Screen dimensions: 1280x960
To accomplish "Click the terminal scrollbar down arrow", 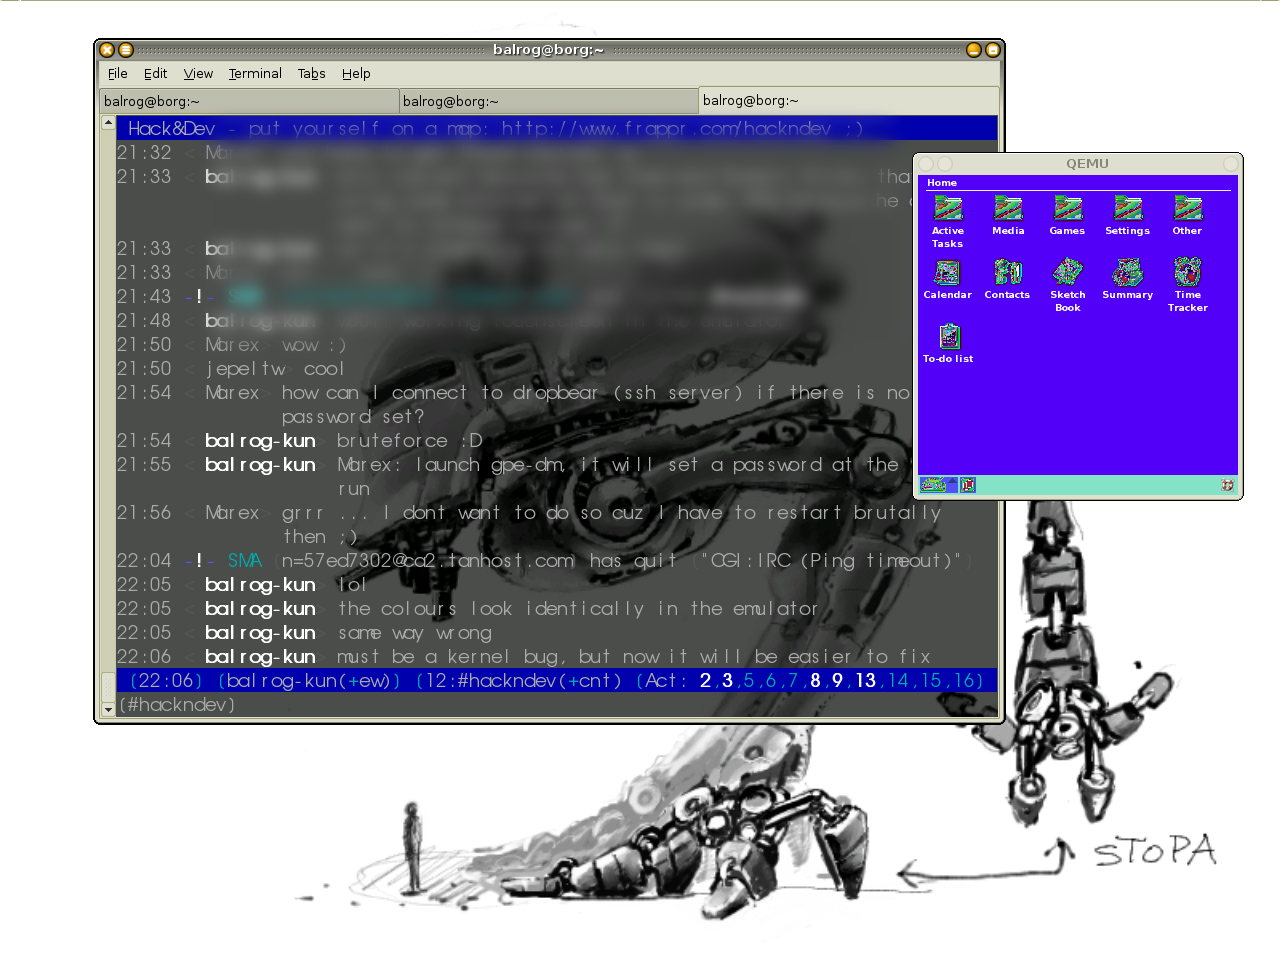I will (108, 709).
